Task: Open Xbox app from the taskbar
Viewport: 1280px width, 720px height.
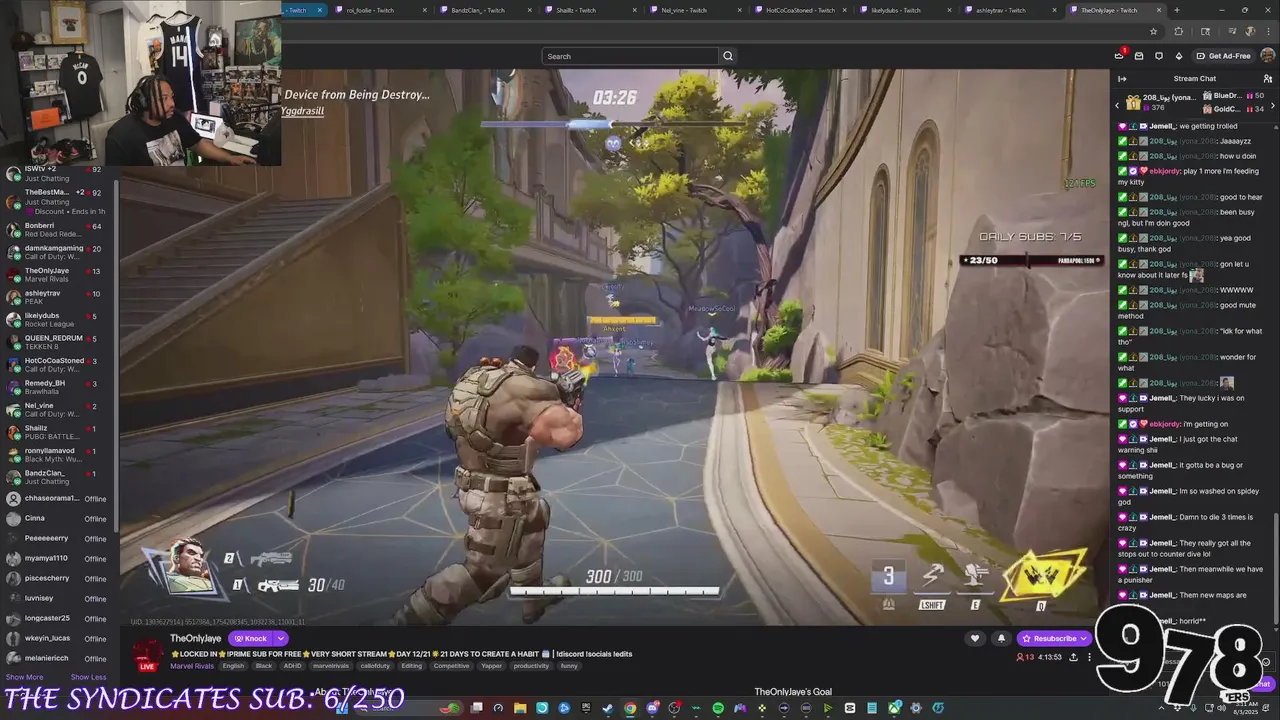Action: pos(894,708)
